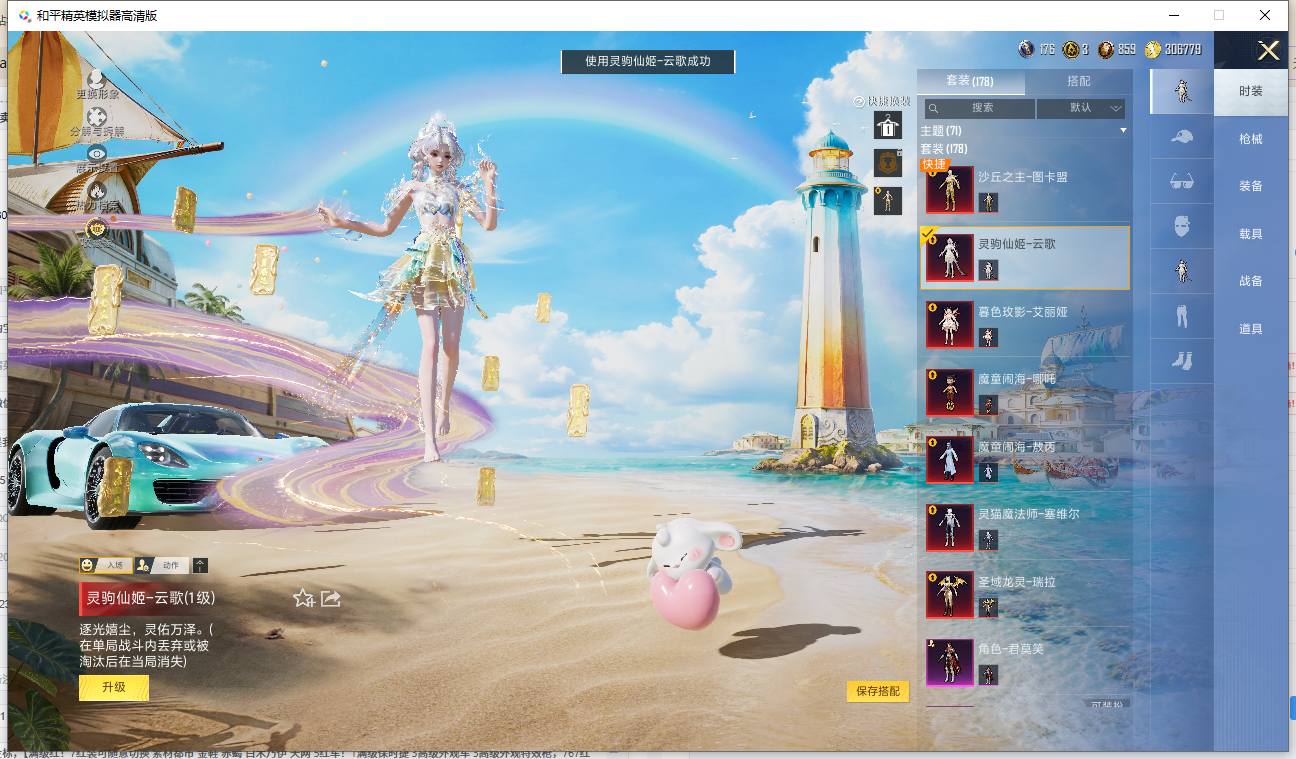Click the small set-pieces icon under 灵猫魔法师-塞维尔
Image resolution: width=1296 pixels, height=759 pixels.
988,540
